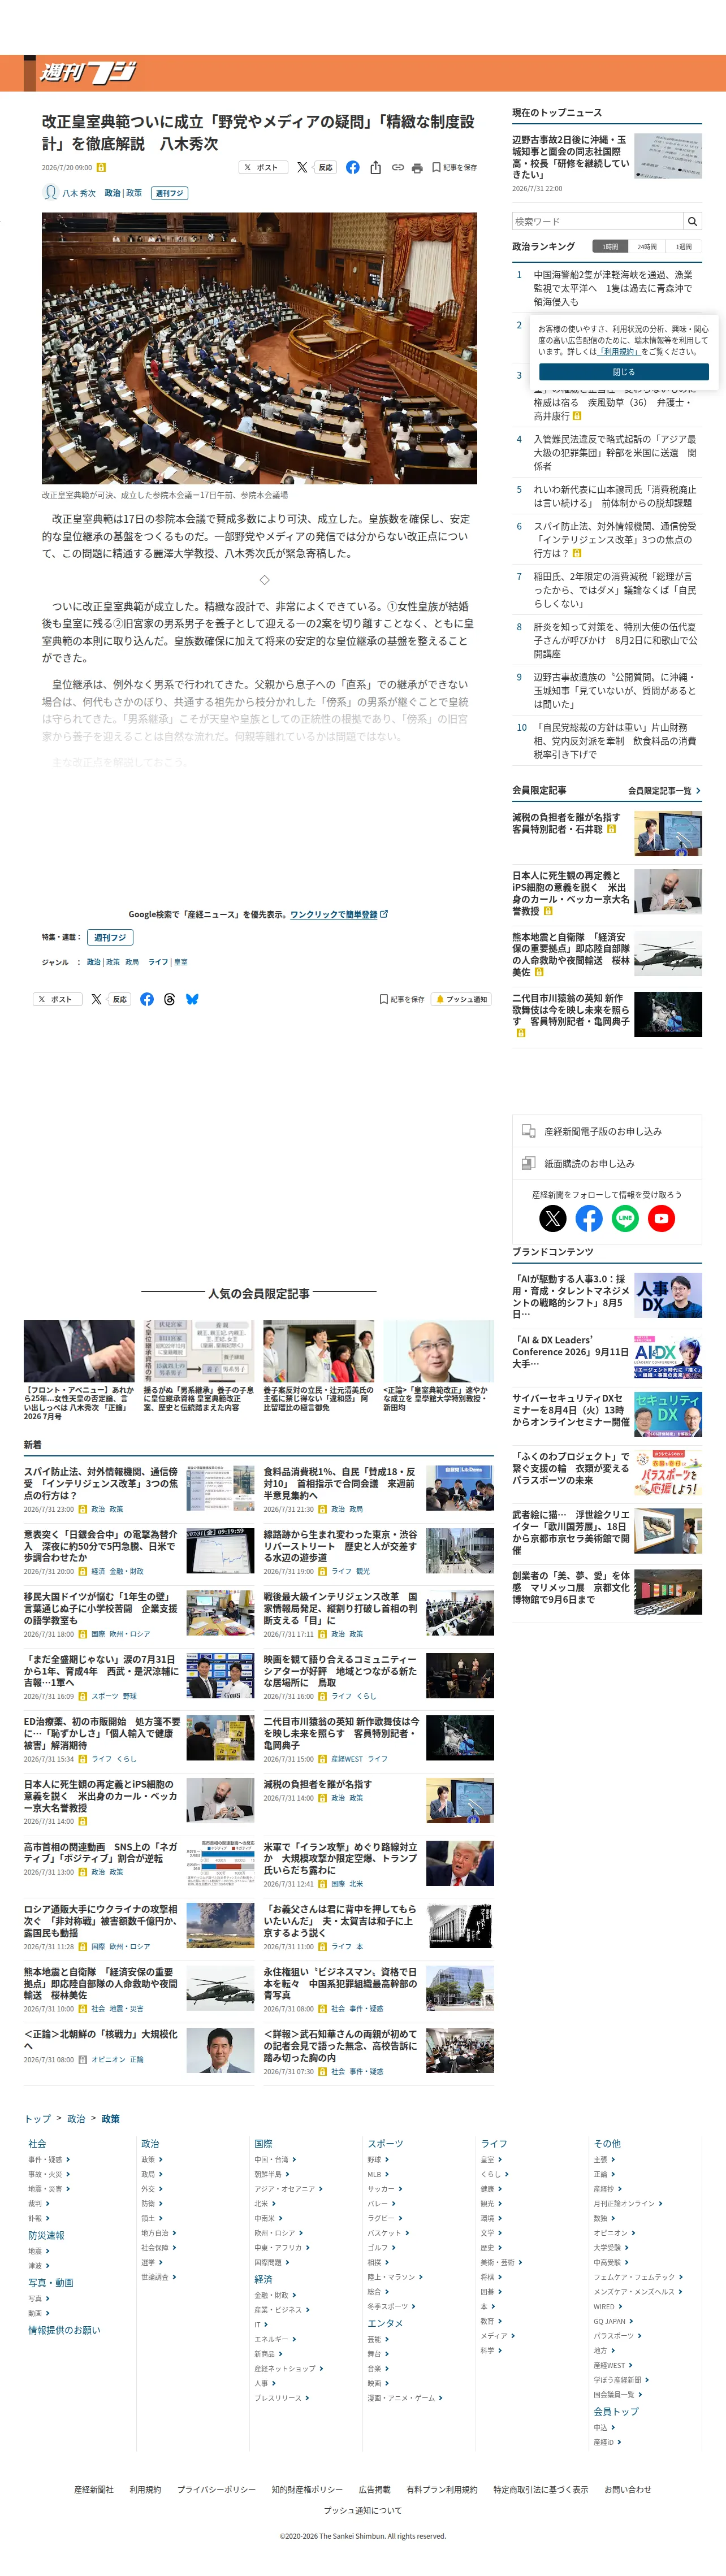Open the 人事DX brand content thumbnail
This screenshot has height=2576, width=726.
(668, 1296)
